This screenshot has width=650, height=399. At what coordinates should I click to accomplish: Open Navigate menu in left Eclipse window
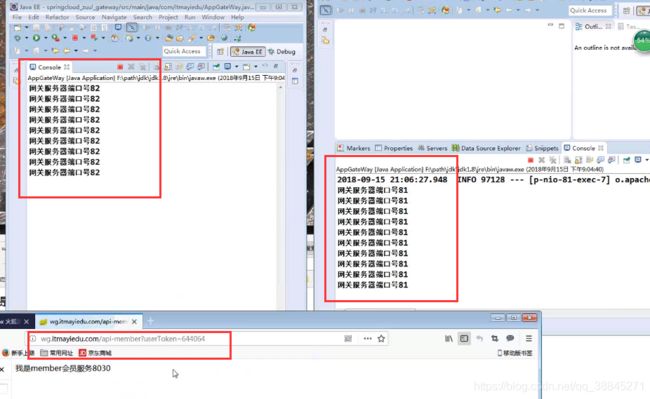114,17
